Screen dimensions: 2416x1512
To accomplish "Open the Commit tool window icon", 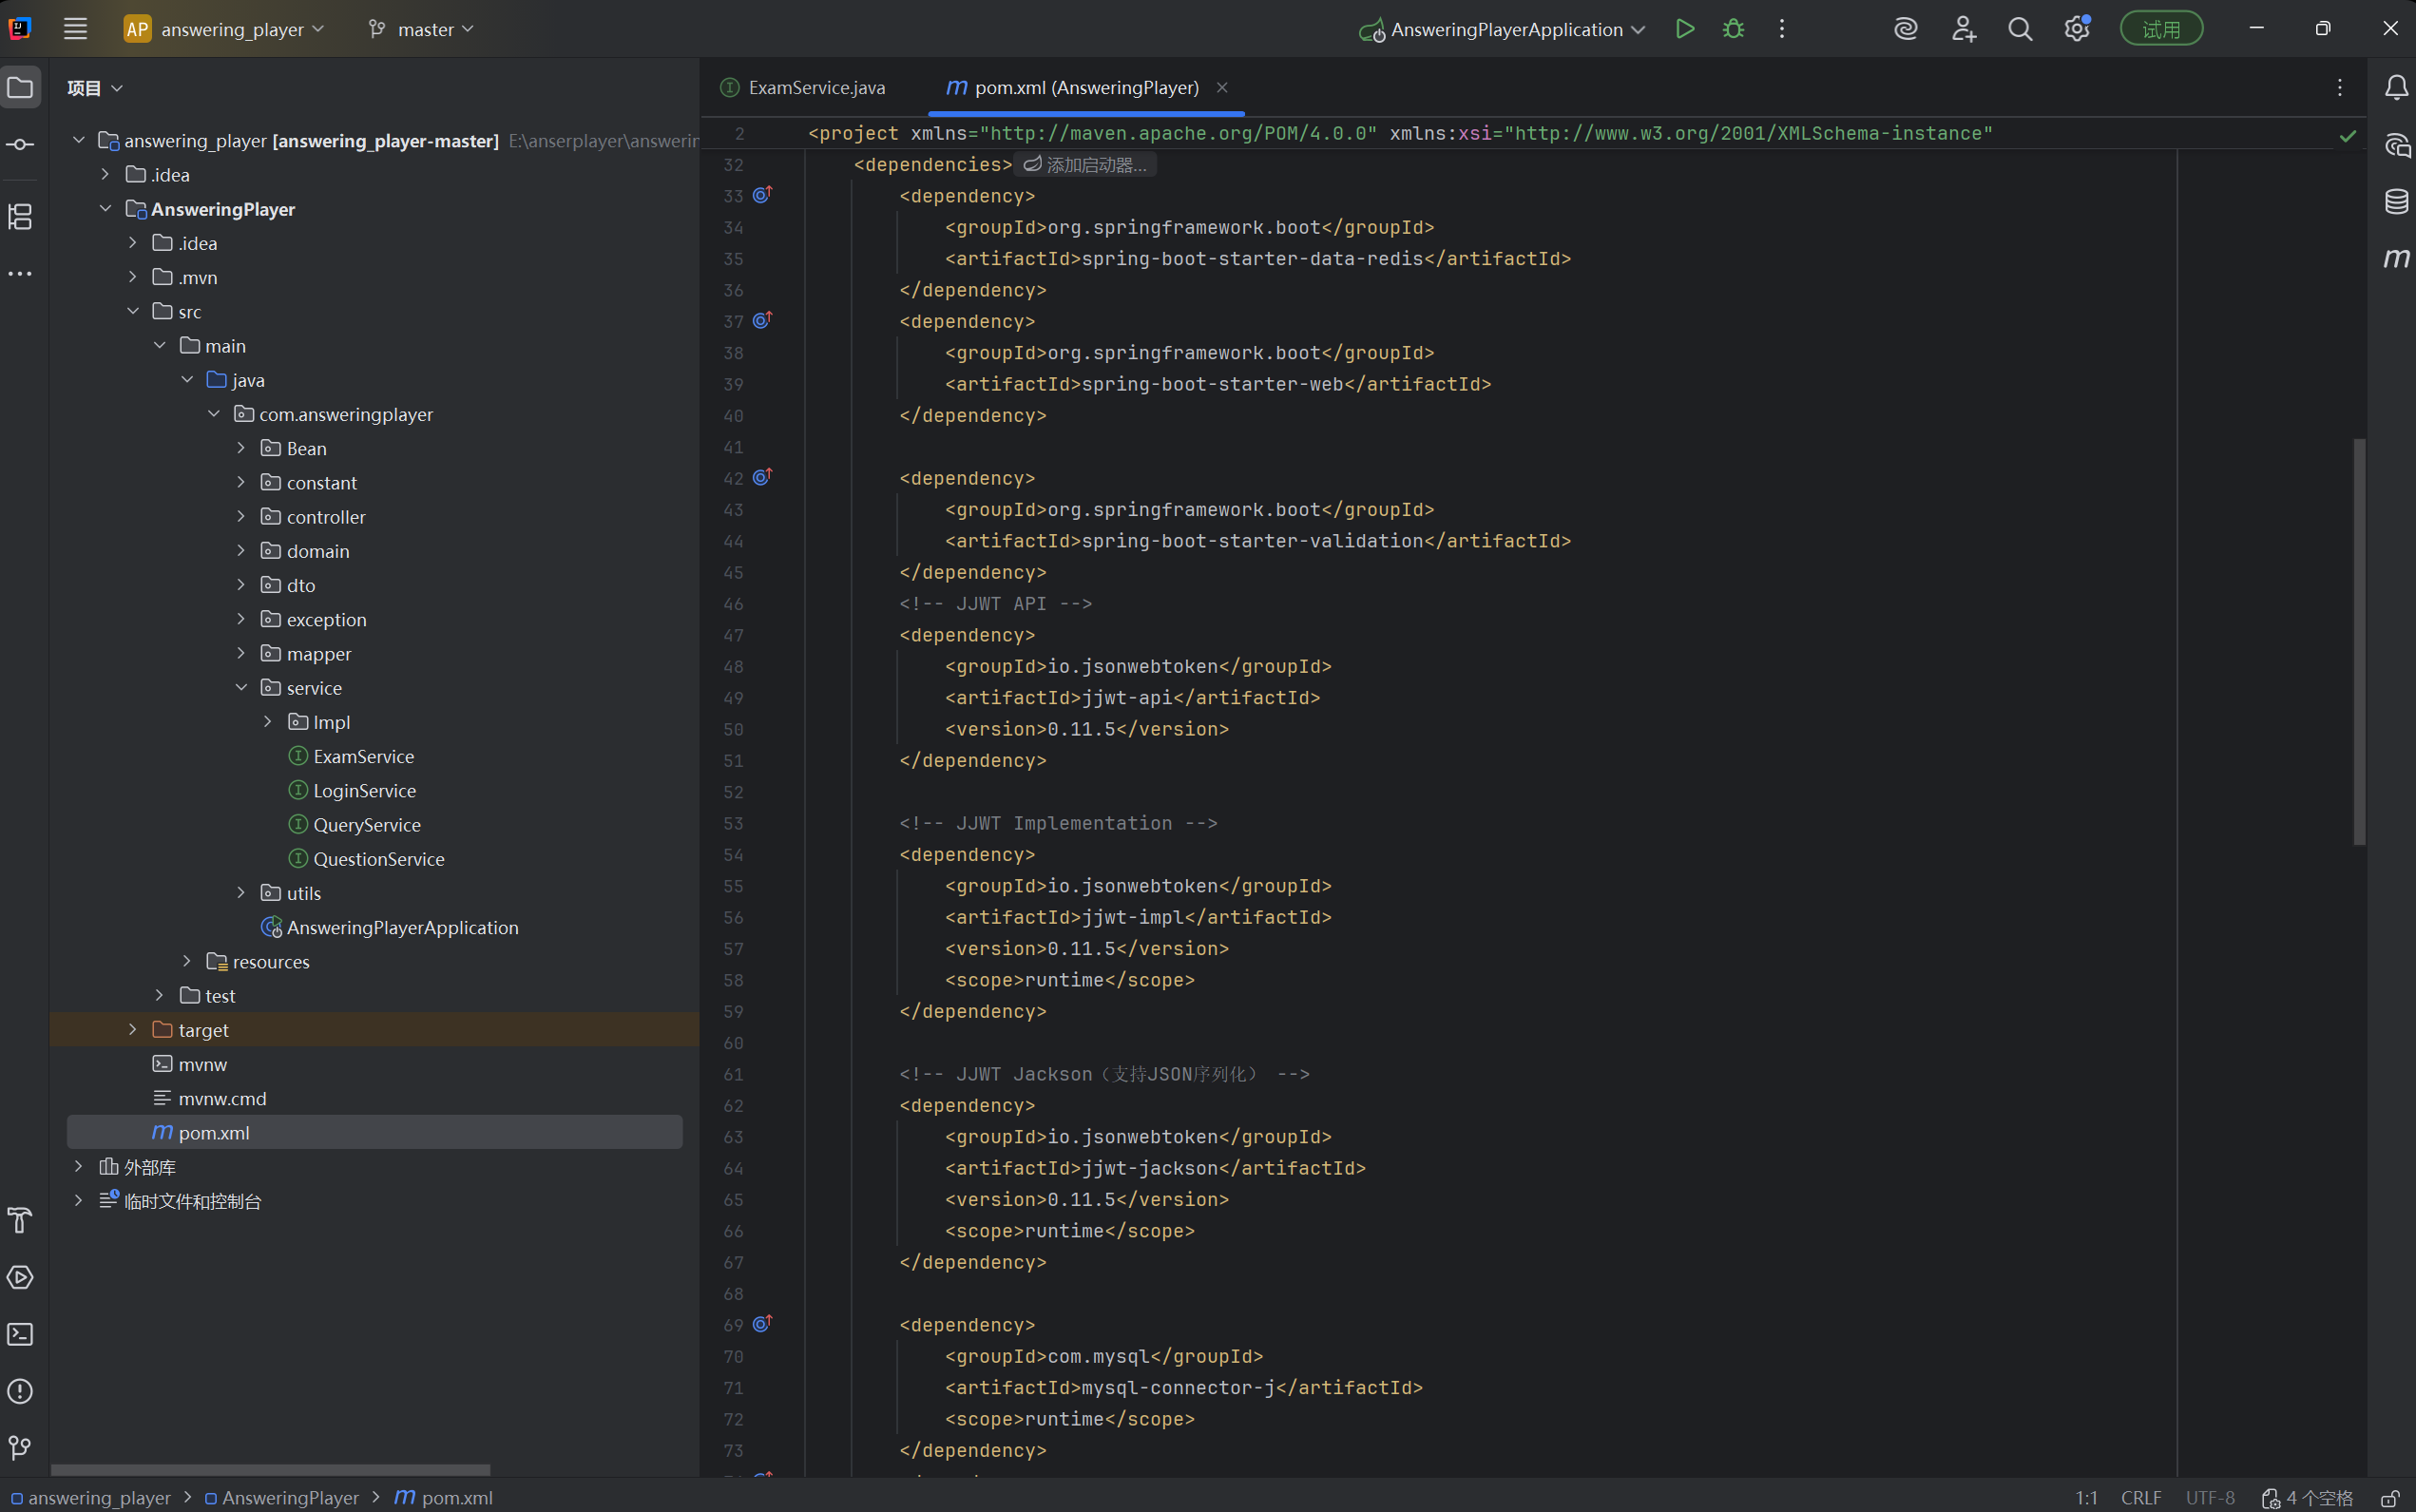I will (20, 145).
